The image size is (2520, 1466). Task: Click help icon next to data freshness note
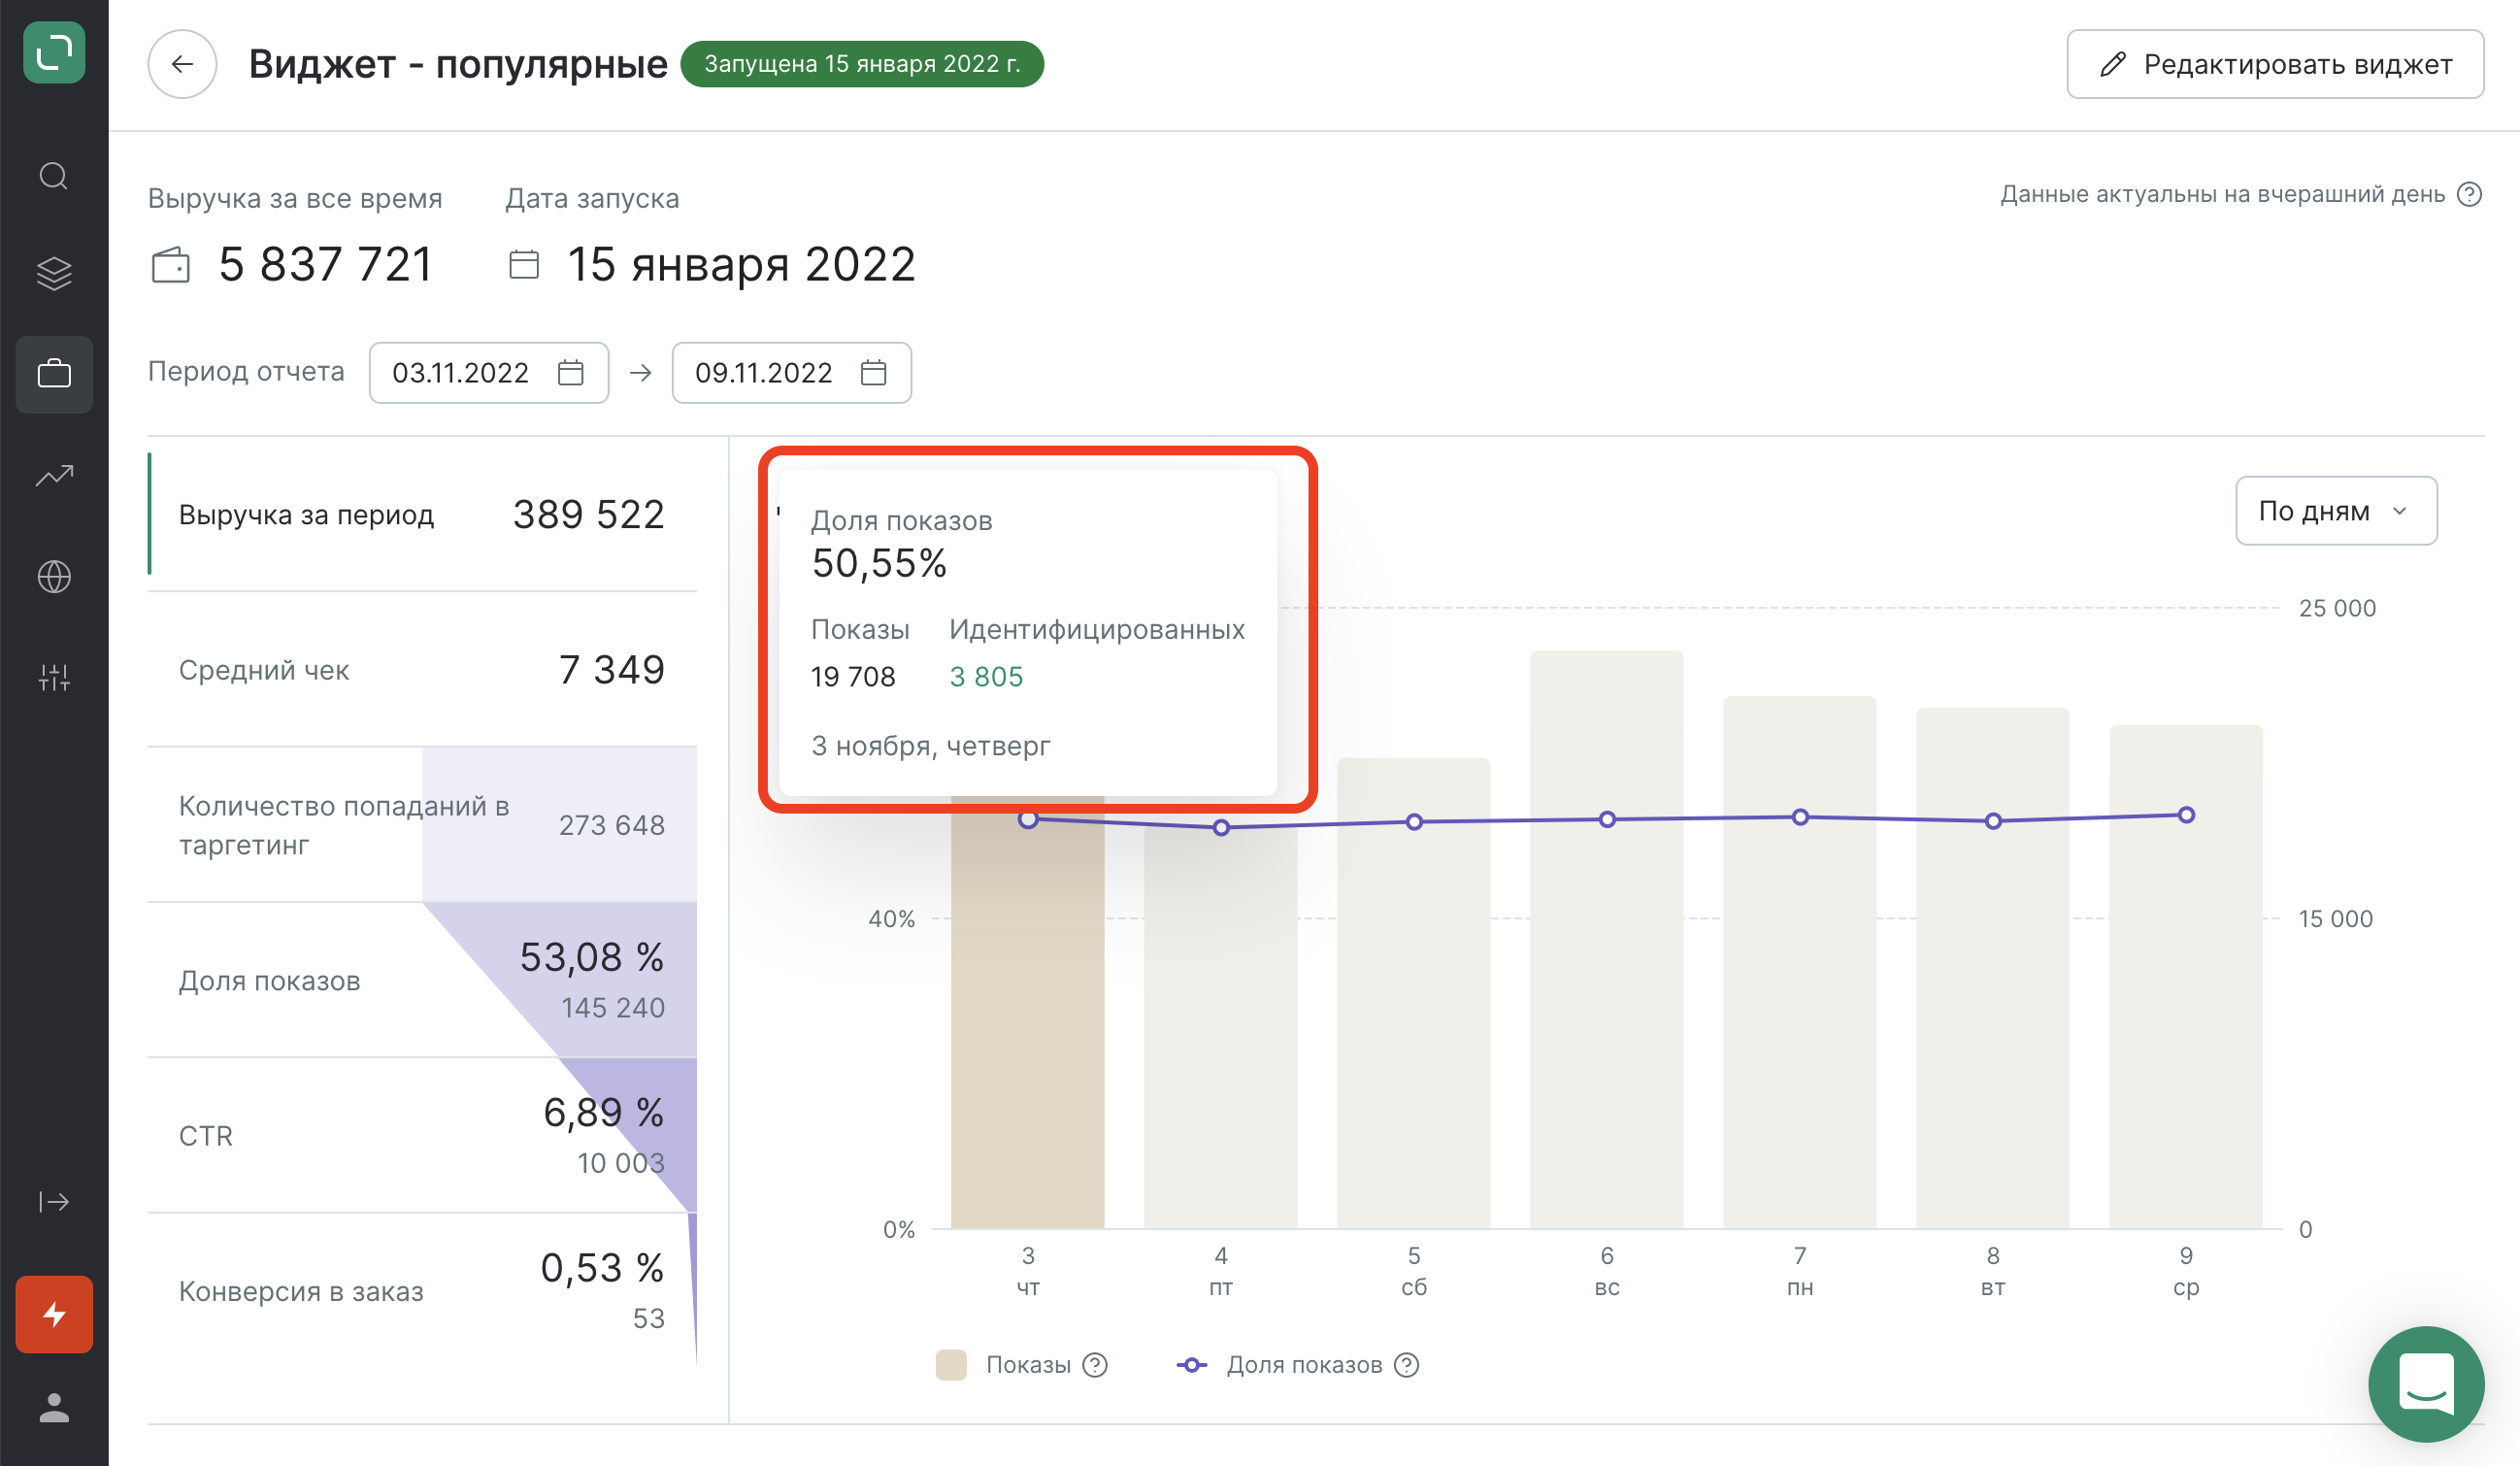click(x=2469, y=194)
